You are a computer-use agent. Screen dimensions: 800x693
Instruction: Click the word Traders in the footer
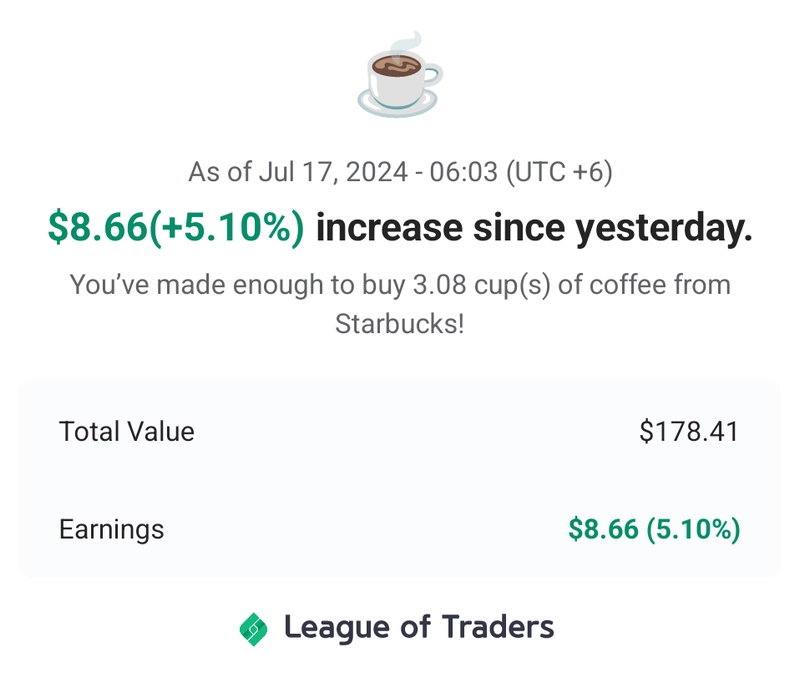click(x=498, y=627)
